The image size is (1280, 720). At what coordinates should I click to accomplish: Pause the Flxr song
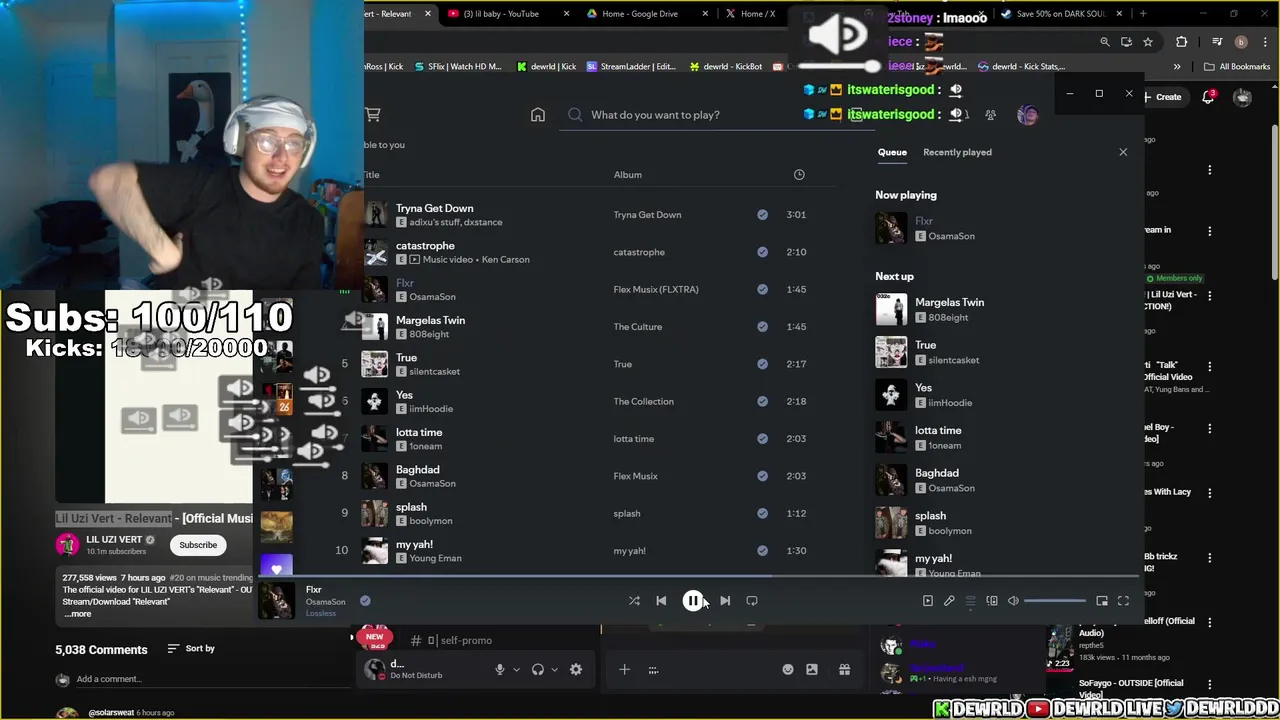pyautogui.click(x=692, y=601)
